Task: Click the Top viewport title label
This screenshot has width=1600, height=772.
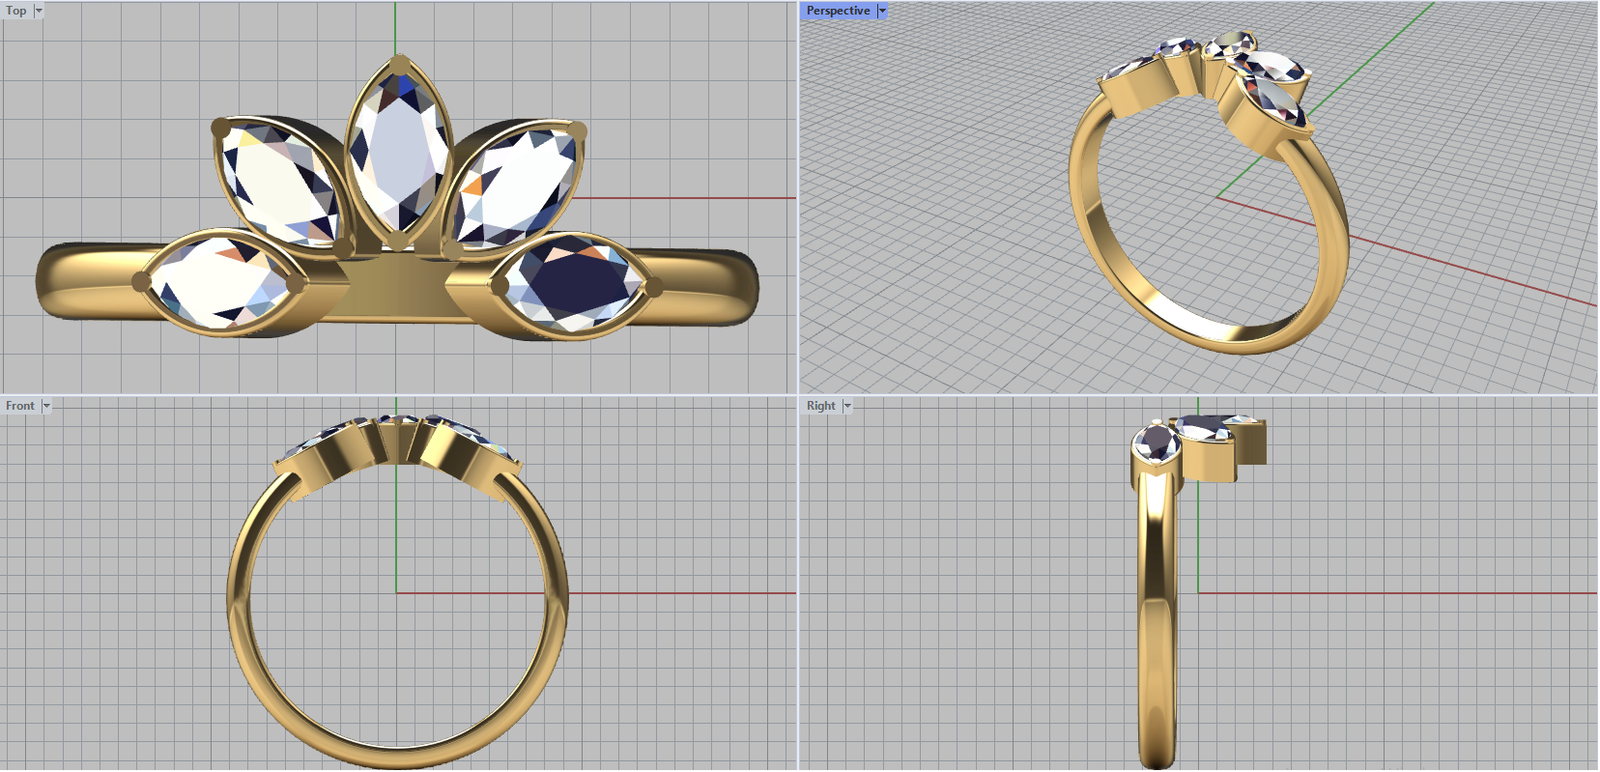Action: pos(16,11)
